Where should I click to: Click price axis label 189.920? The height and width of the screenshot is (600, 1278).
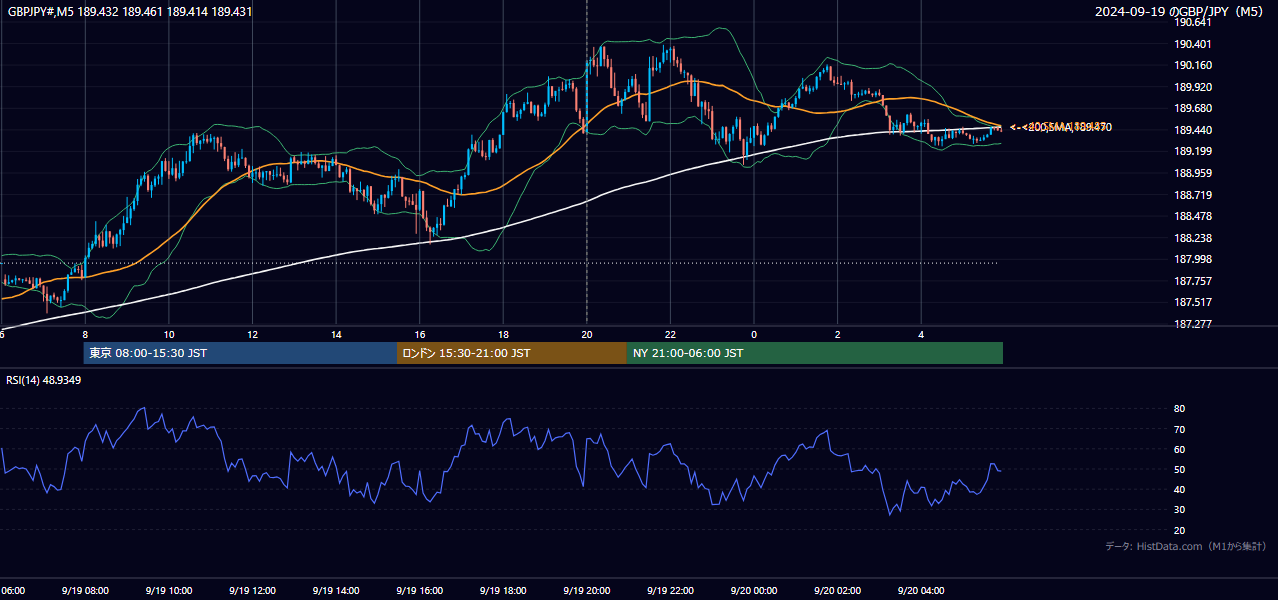pos(1194,87)
